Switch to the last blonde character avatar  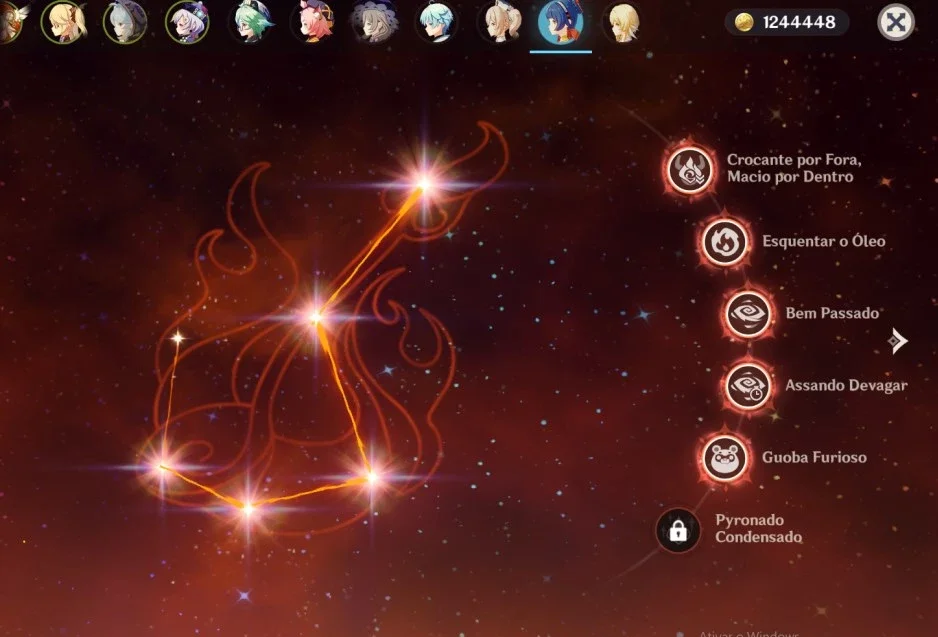pos(623,23)
